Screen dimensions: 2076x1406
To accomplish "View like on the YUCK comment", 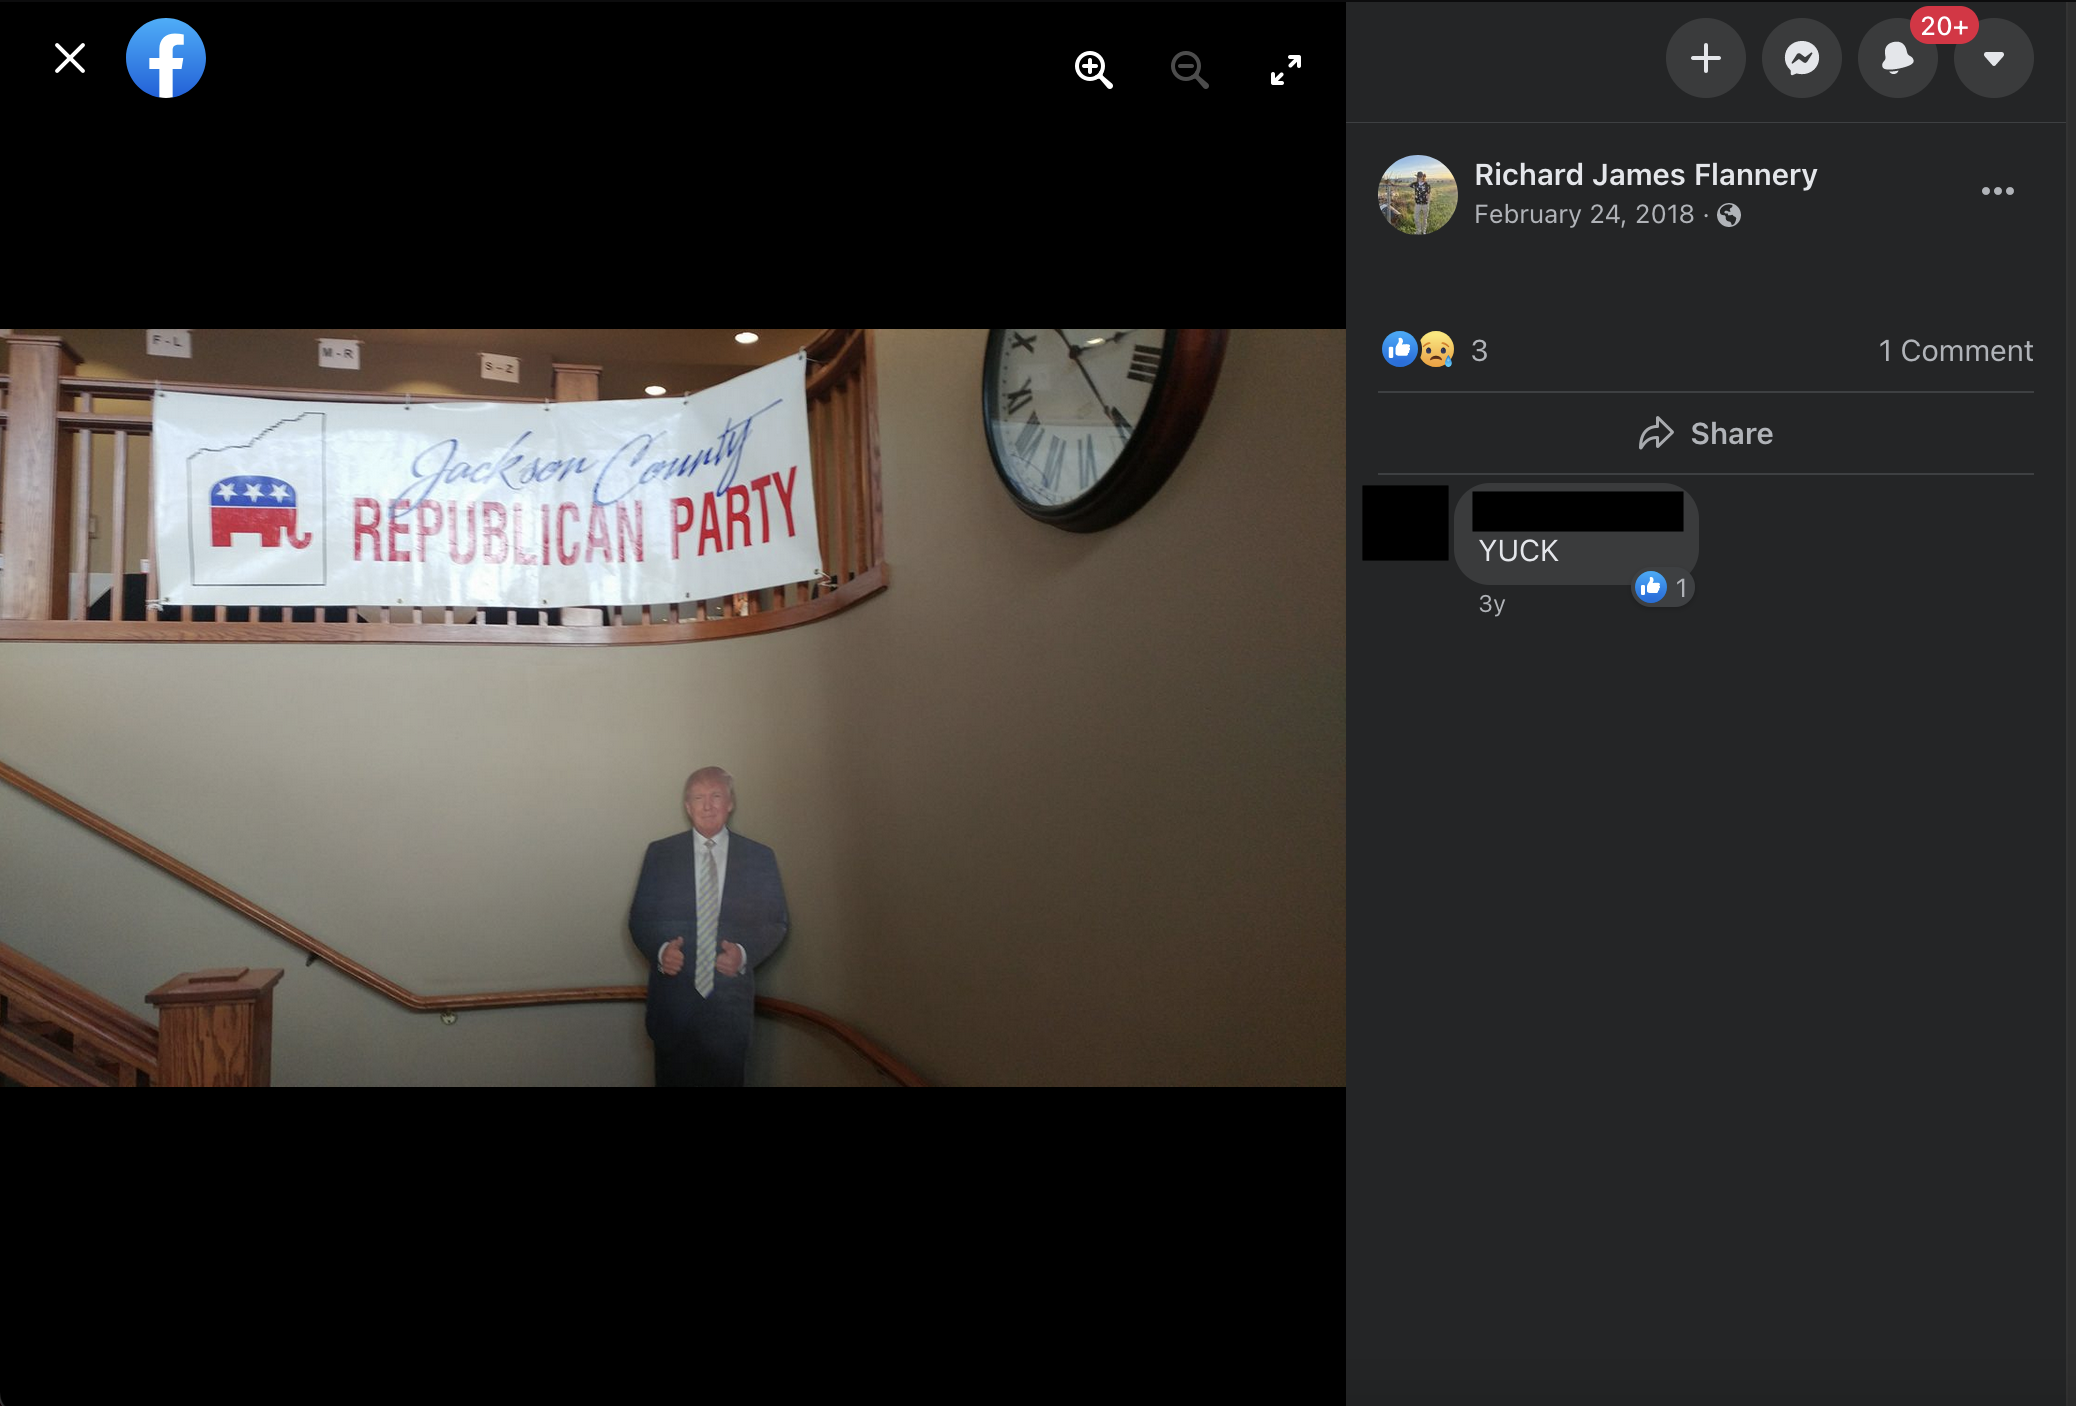I will pyautogui.click(x=1663, y=587).
